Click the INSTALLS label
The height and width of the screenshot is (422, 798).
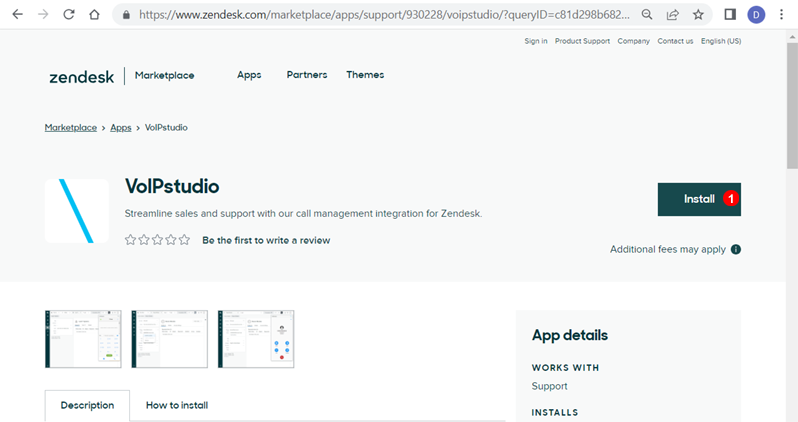[555, 412]
